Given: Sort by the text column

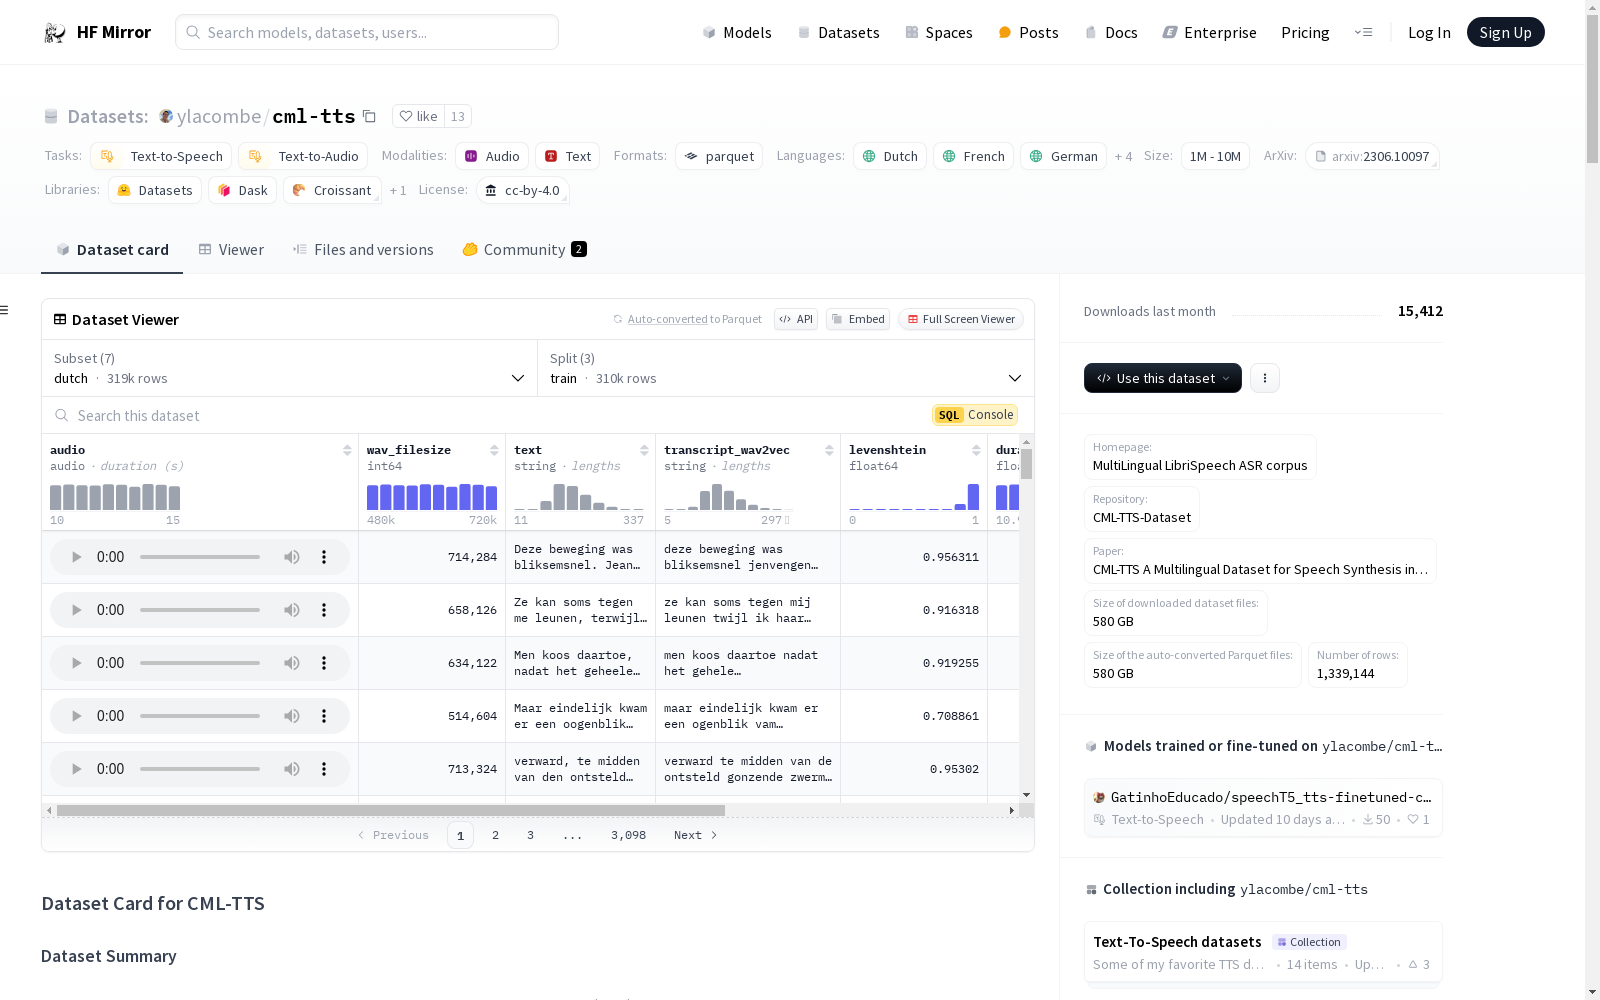Looking at the screenshot, I should (644, 450).
